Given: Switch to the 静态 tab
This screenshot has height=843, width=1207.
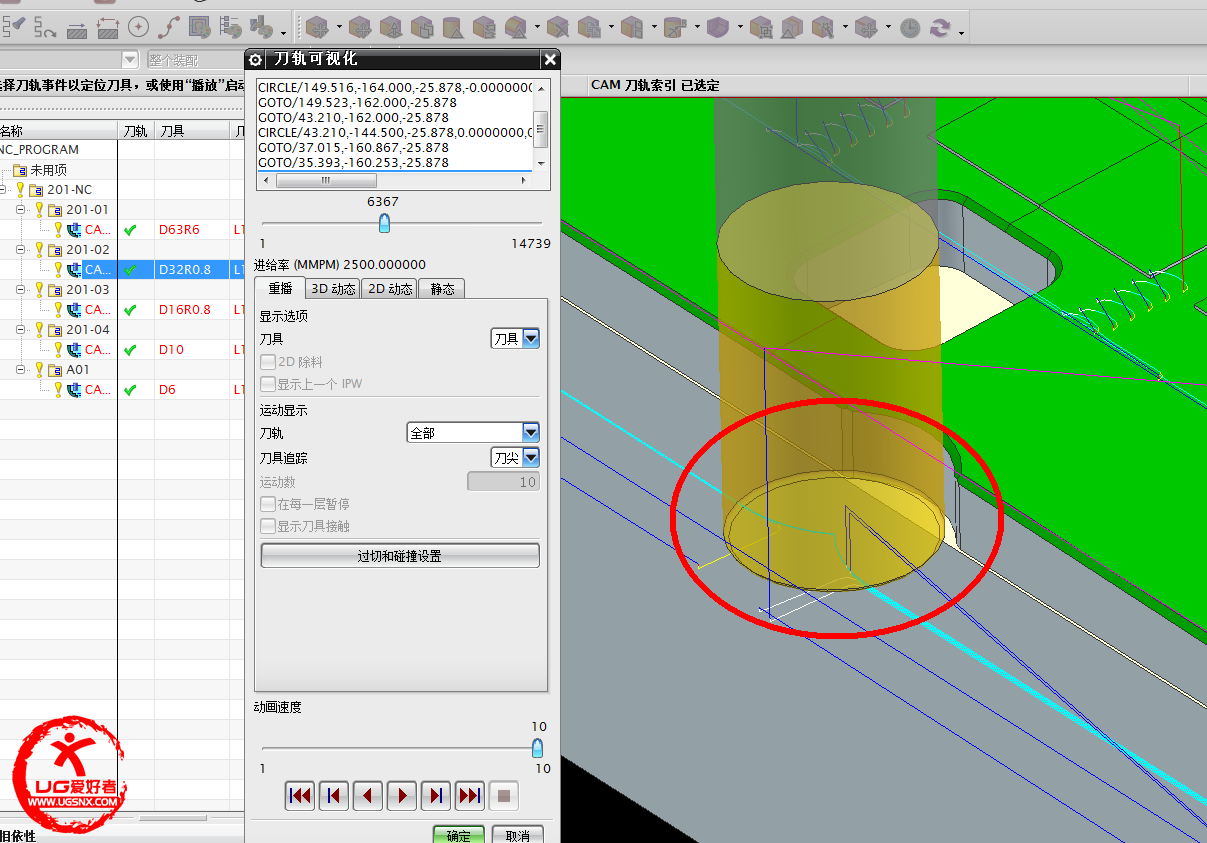Looking at the screenshot, I should click(x=442, y=289).
